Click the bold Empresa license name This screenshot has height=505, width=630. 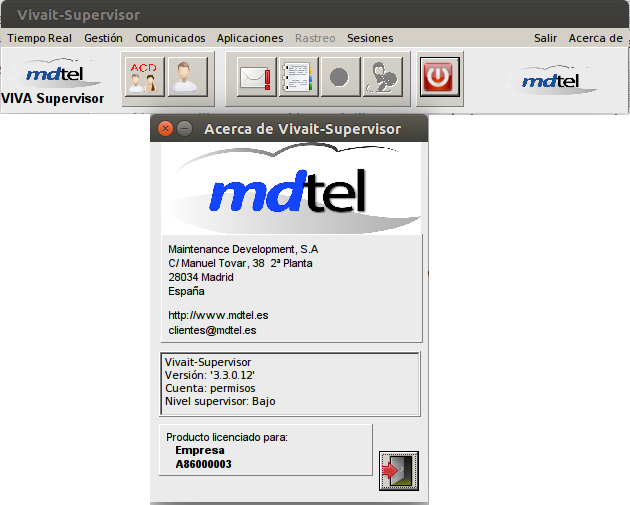point(200,450)
